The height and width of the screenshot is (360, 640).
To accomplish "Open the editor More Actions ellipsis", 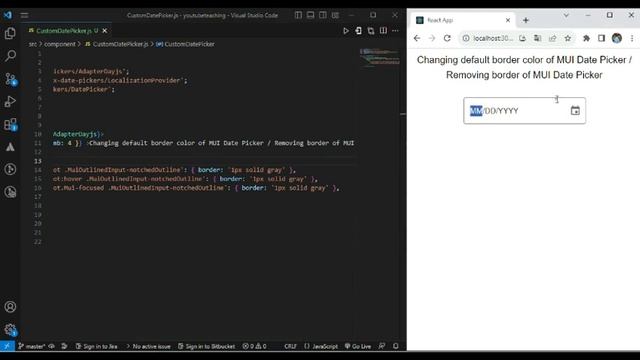I will (x=395, y=31).
